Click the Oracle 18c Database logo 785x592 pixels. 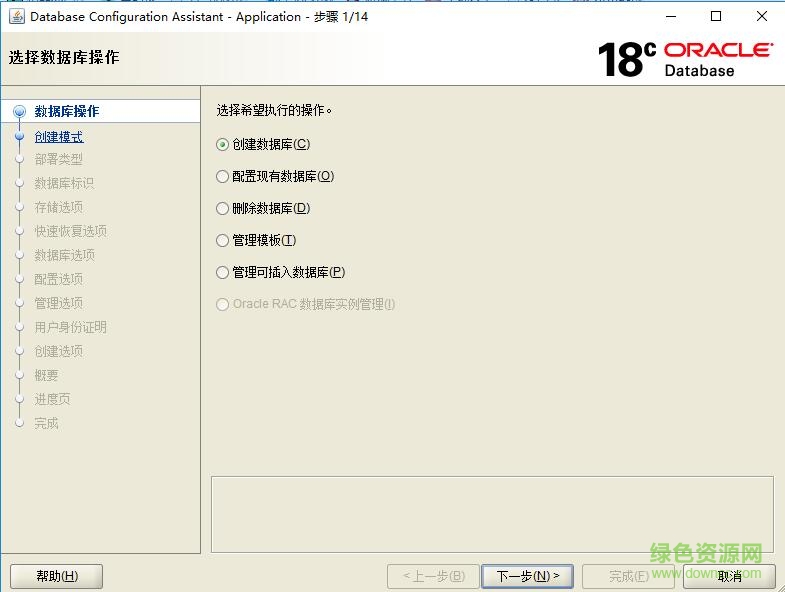click(x=685, y=59)
